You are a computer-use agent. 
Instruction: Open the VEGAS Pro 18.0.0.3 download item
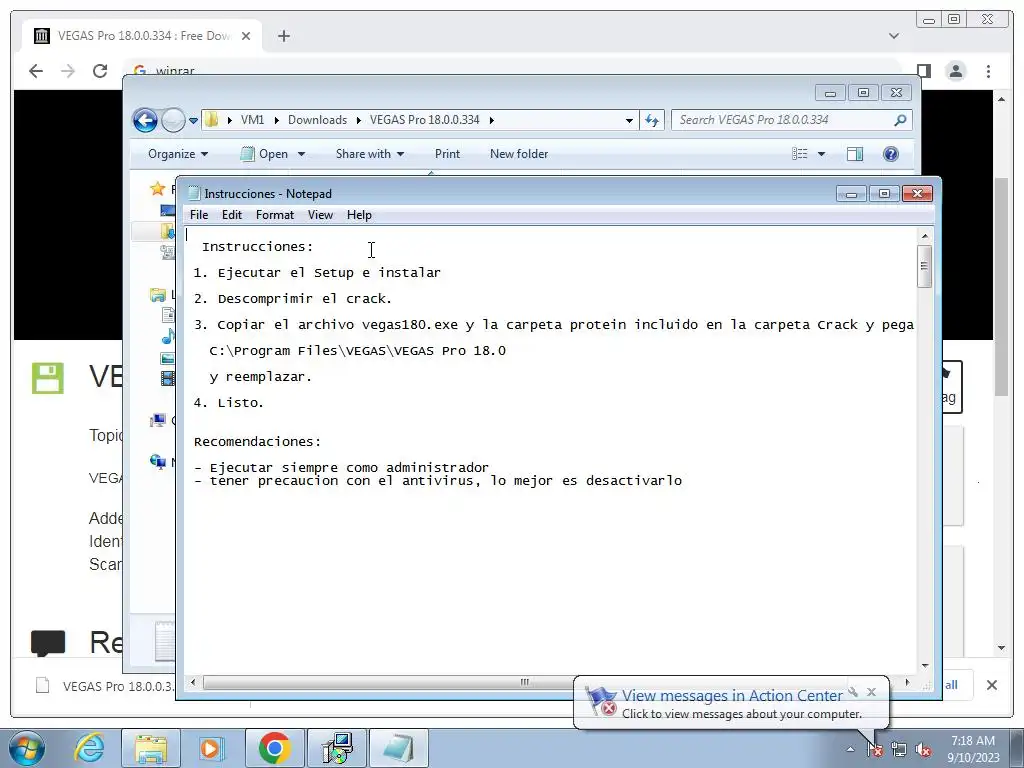click(104, 686)
